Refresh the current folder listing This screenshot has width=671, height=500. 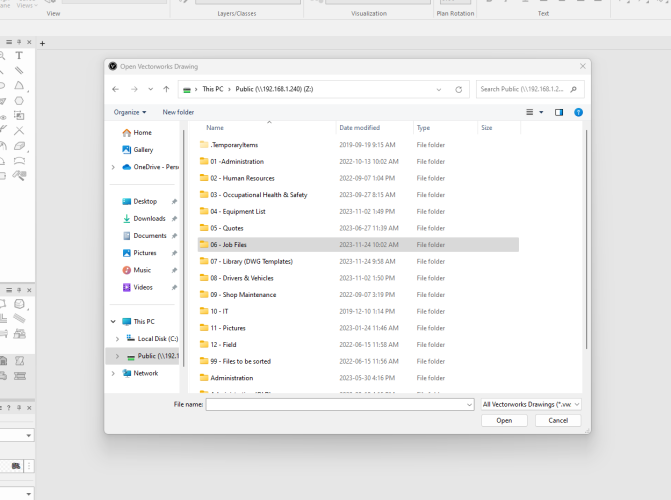[x=459, y=89]
